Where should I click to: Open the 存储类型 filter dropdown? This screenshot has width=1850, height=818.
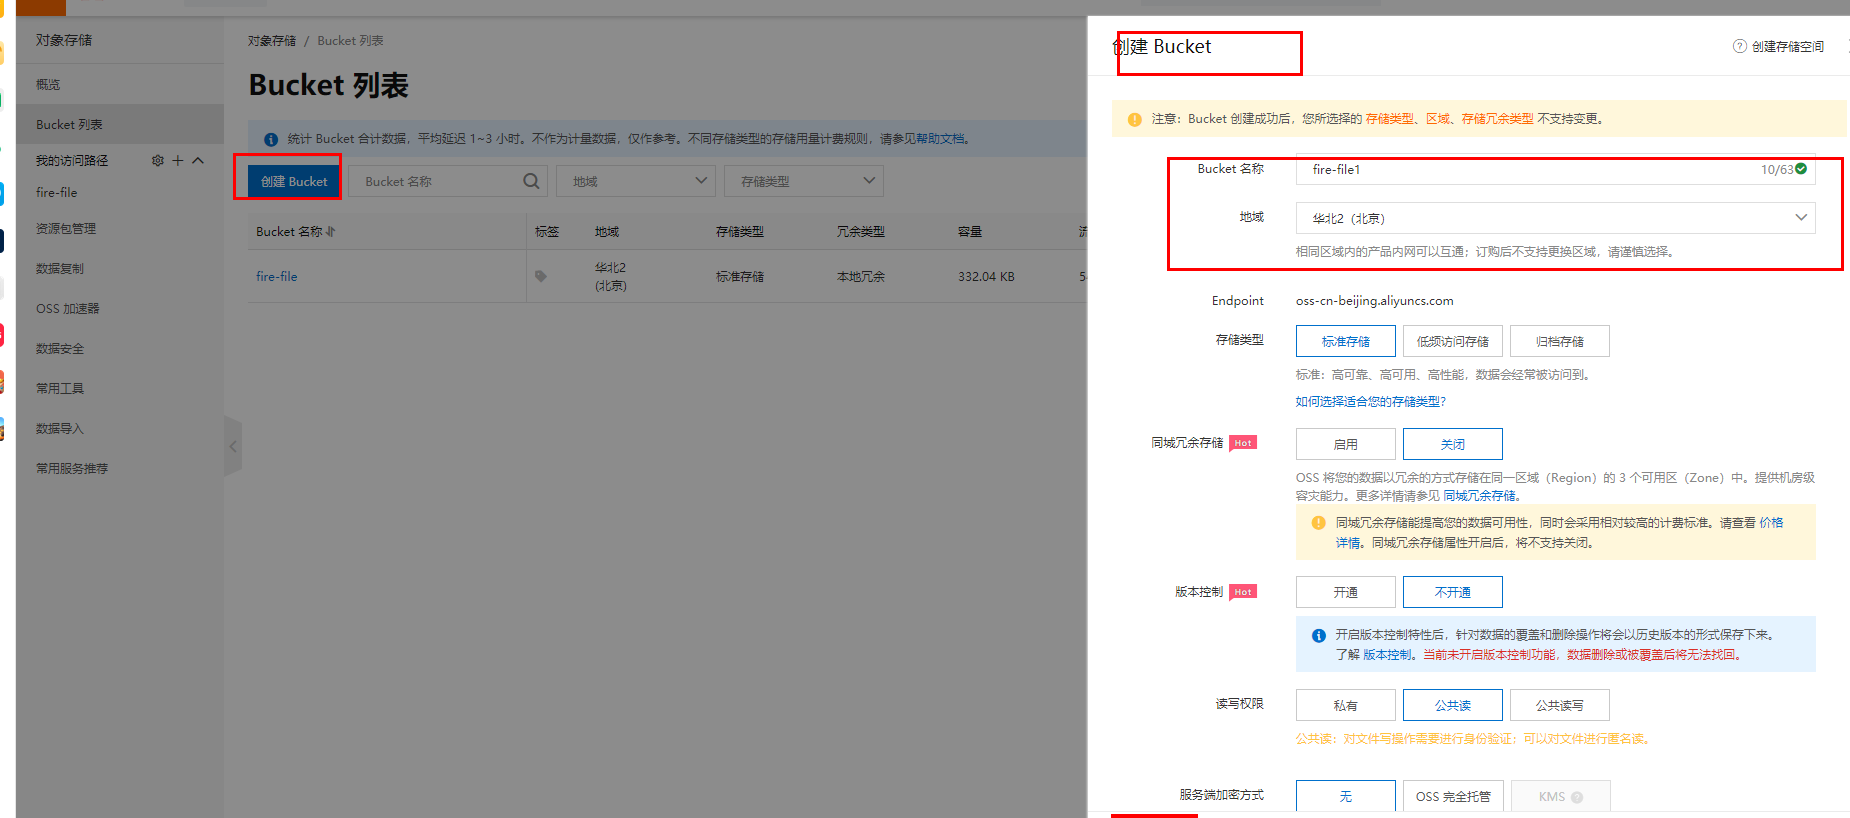tap(804, 181)
